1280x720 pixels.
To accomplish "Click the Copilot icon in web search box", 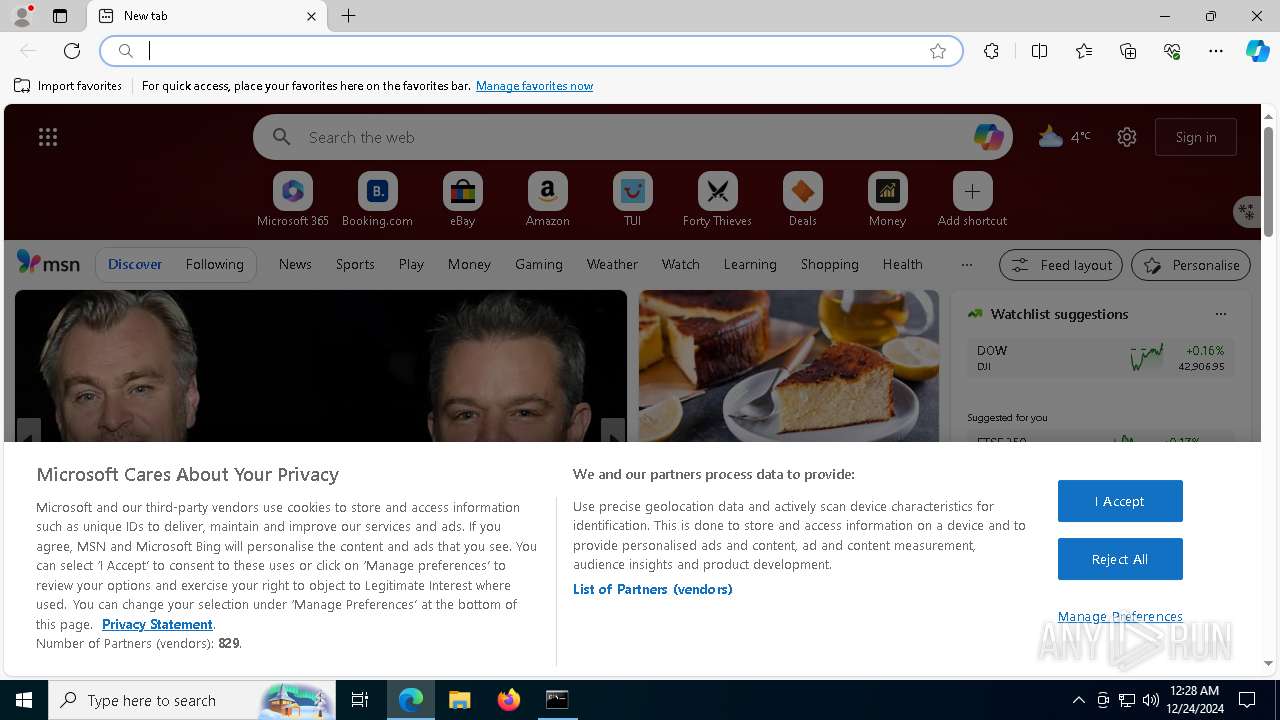I will tap(988, 137).
